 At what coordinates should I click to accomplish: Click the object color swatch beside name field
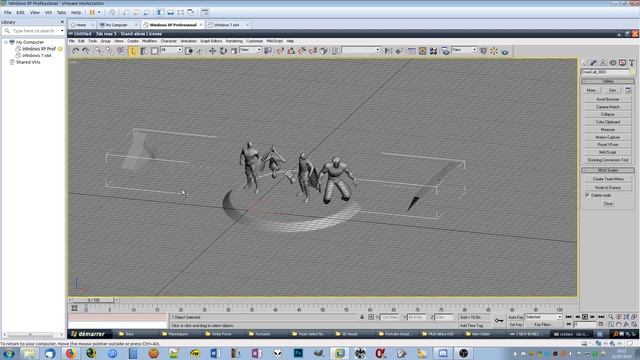[x=633, y=72]
